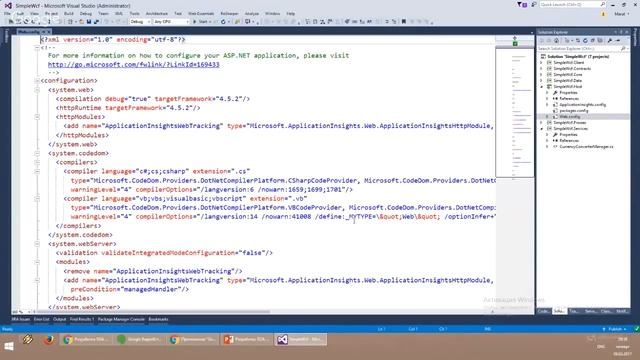The height and width of the screenshot is (360, 640).
Task: Select the SimpleWcf.Contracts project
Action: [572, 69]
